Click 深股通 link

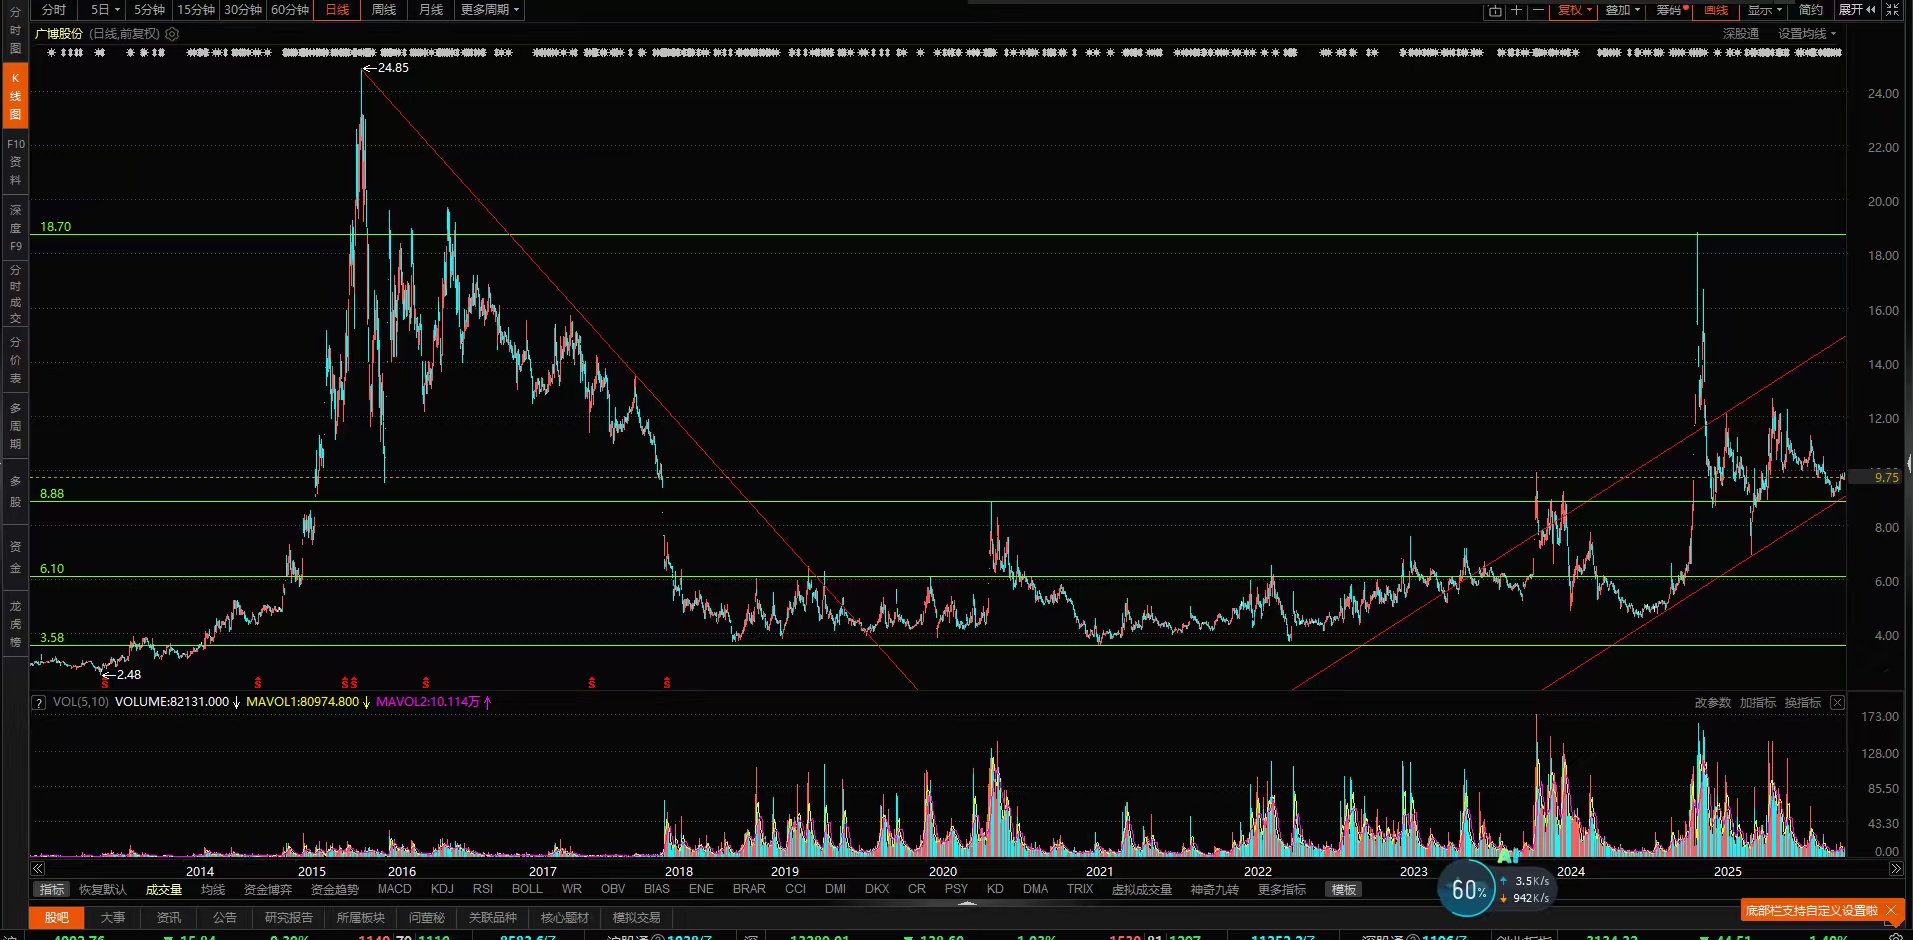coord(1741,34)
